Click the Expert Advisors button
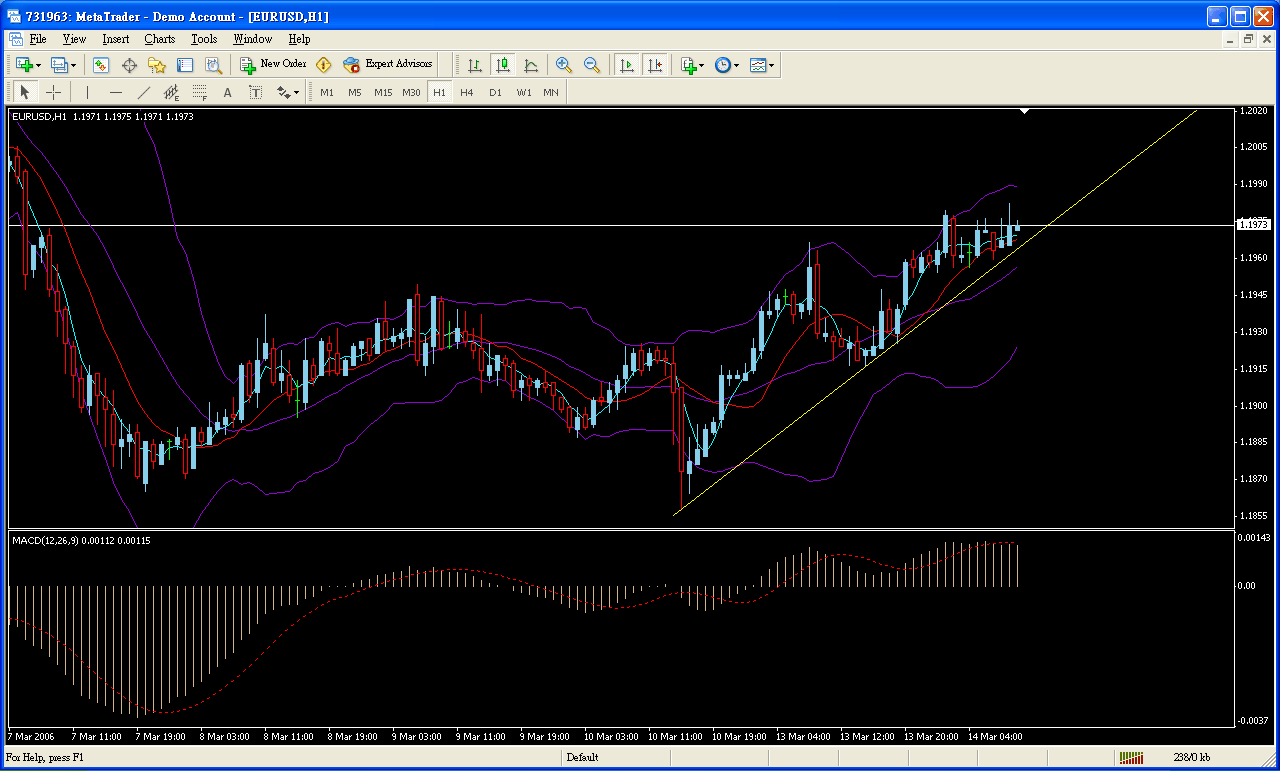The image size is (1280, 771). pyautogui.click(x=387, y=65)
